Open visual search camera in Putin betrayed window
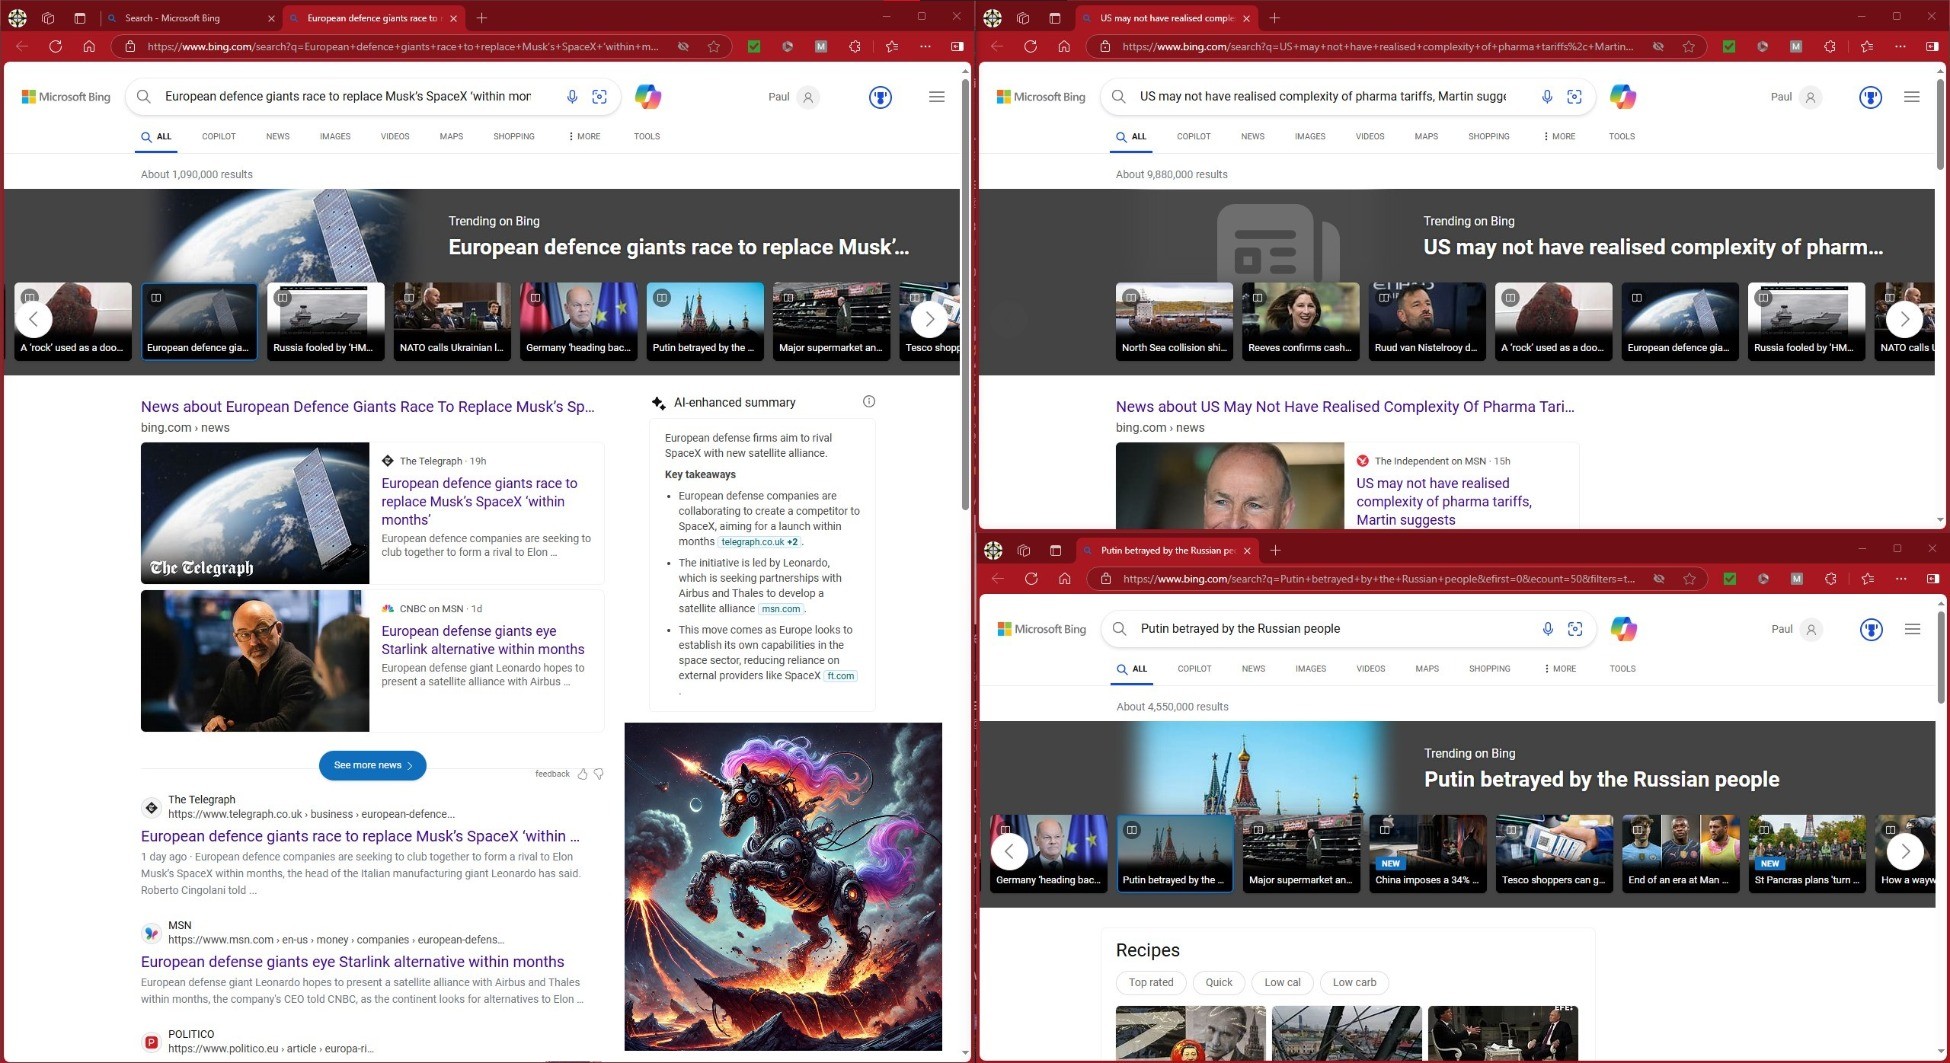This screenshot has height=1063, width=1950. (x=1575, y=629)
